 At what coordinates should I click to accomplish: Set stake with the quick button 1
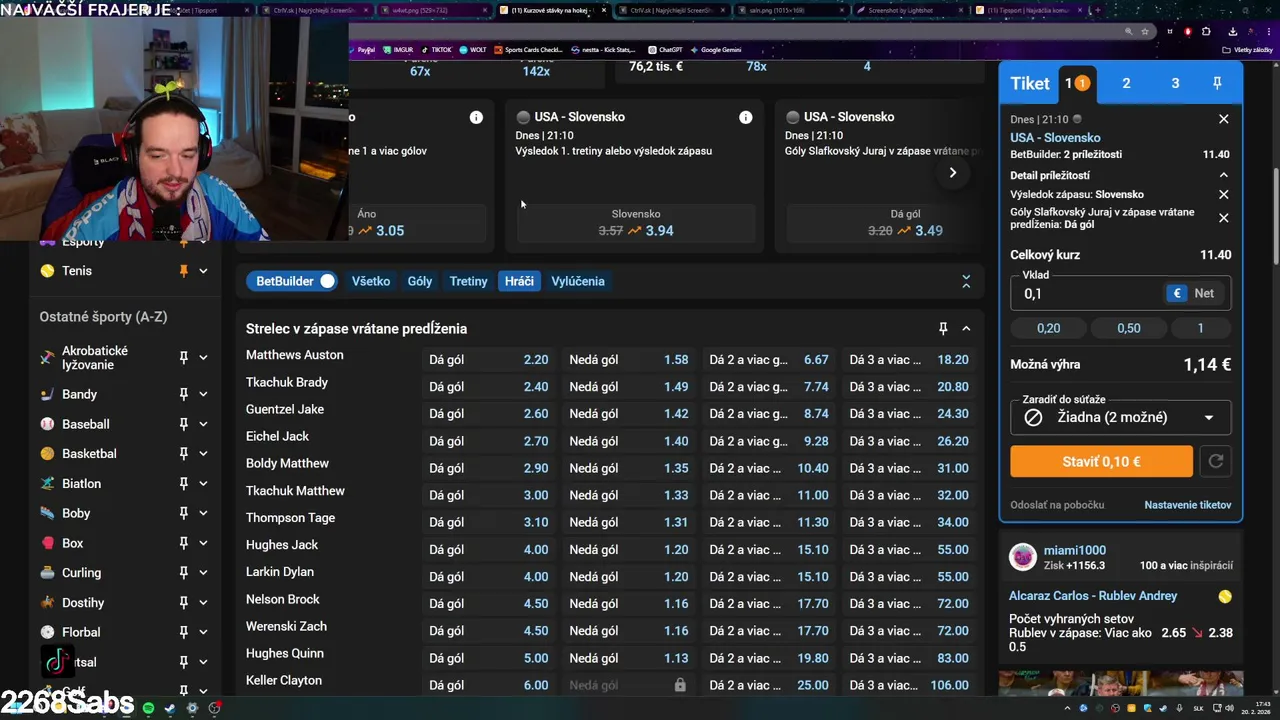pyautogui.click(x=1200, y=328)
